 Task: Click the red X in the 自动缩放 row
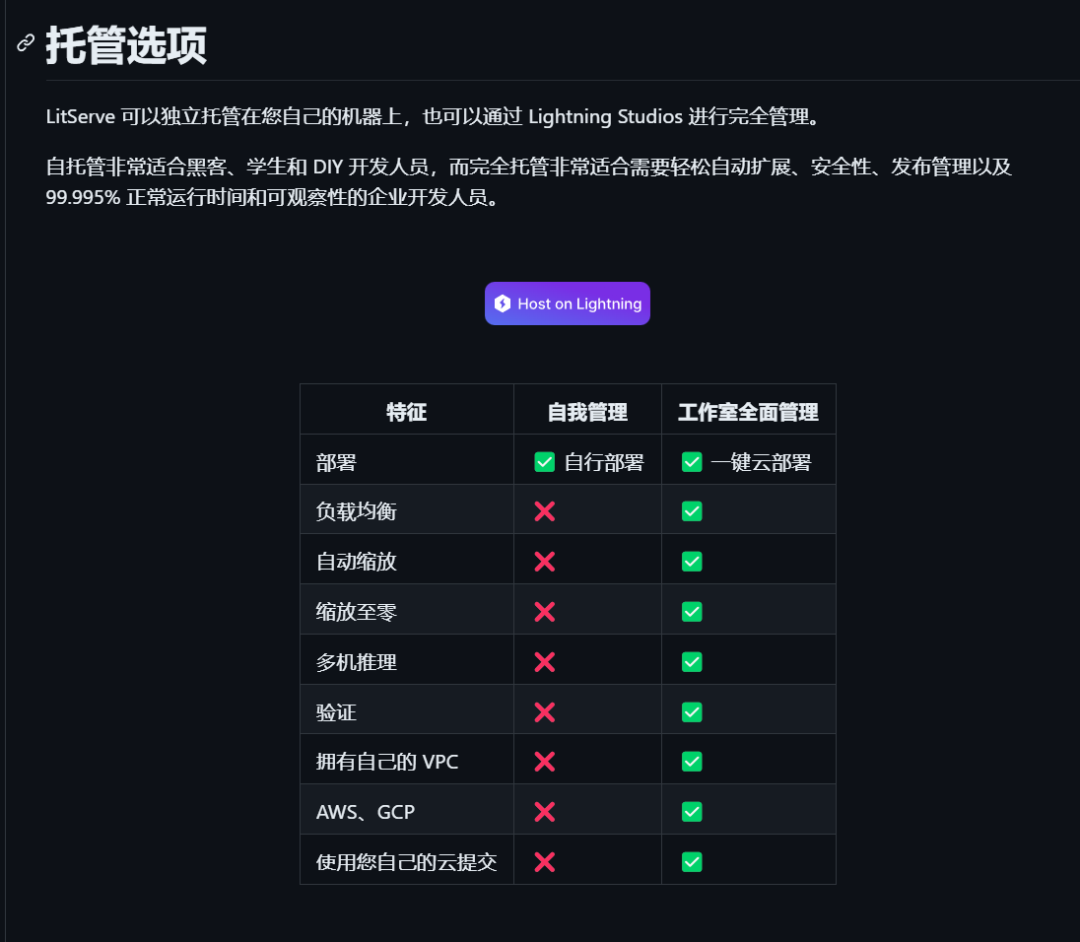pyautogui.click(x=544, y=561)
